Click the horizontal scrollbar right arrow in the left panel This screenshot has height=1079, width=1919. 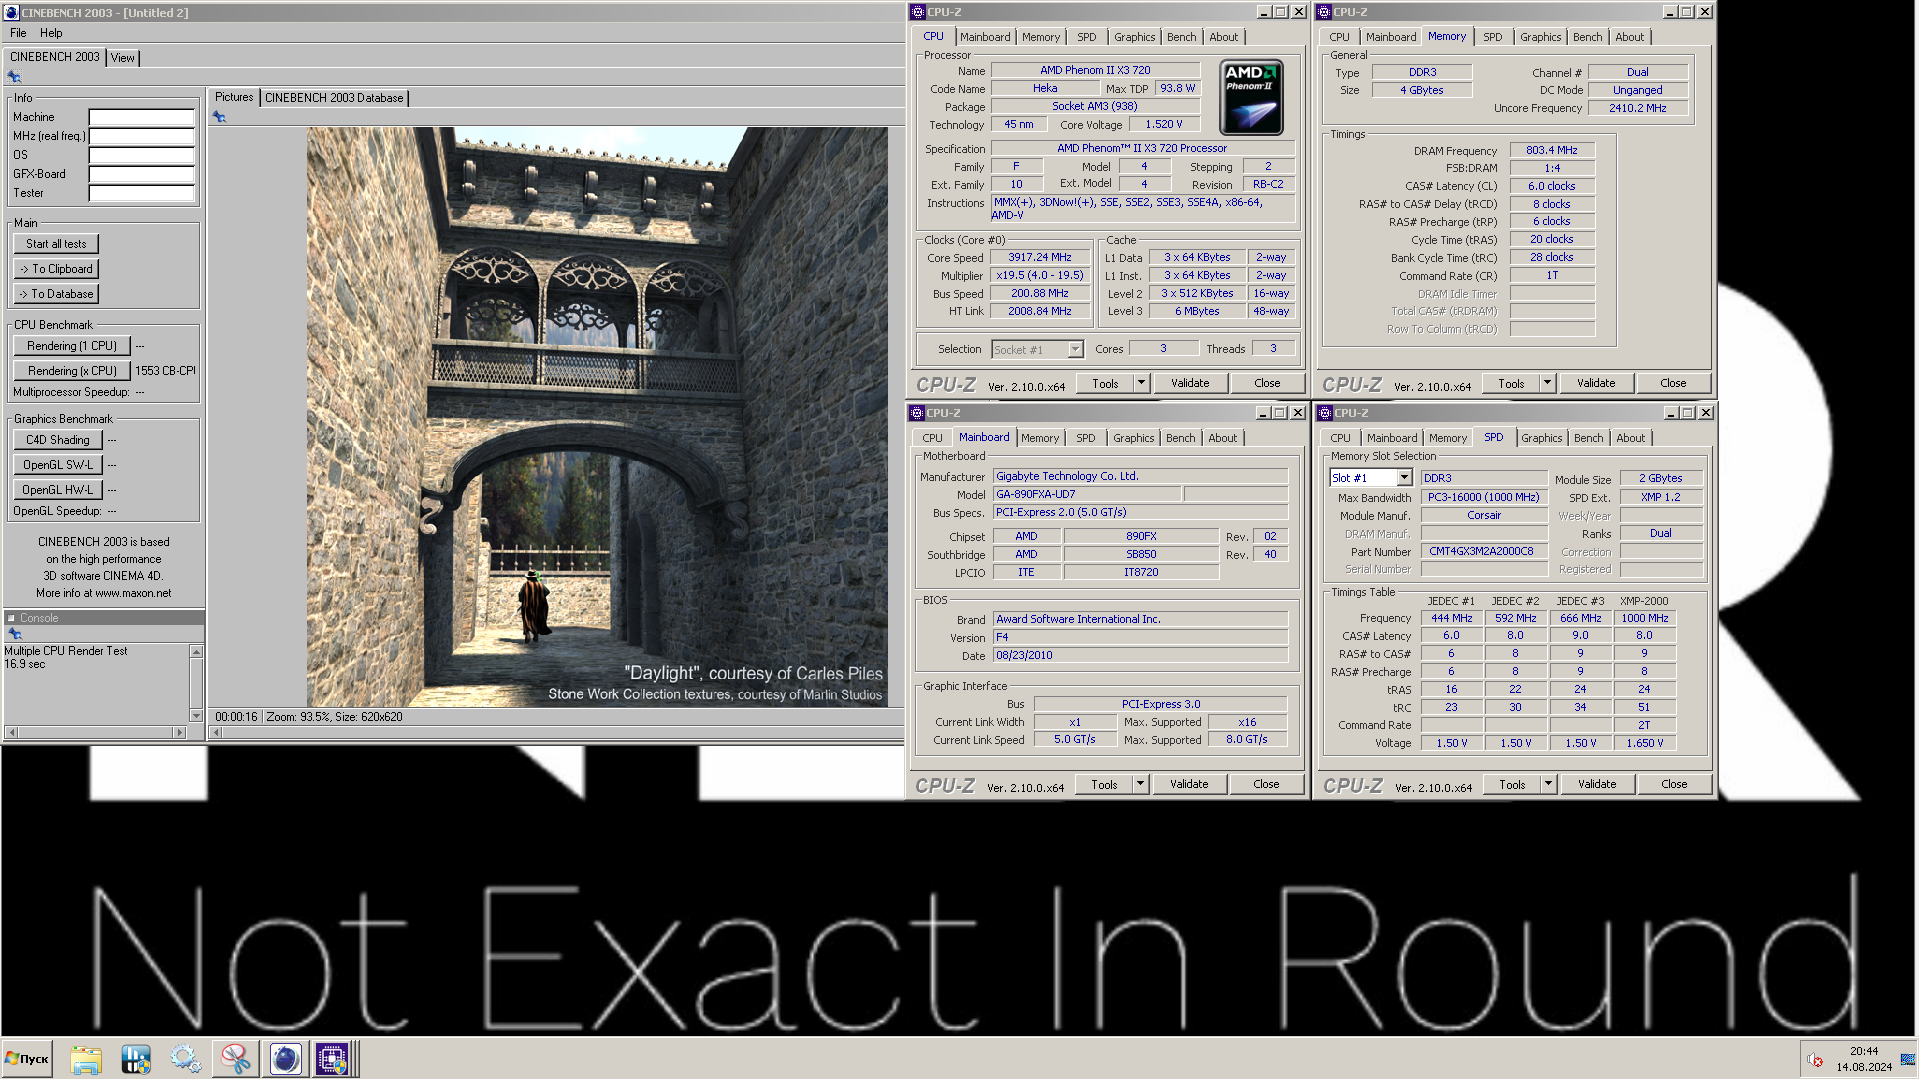(180, 733)
